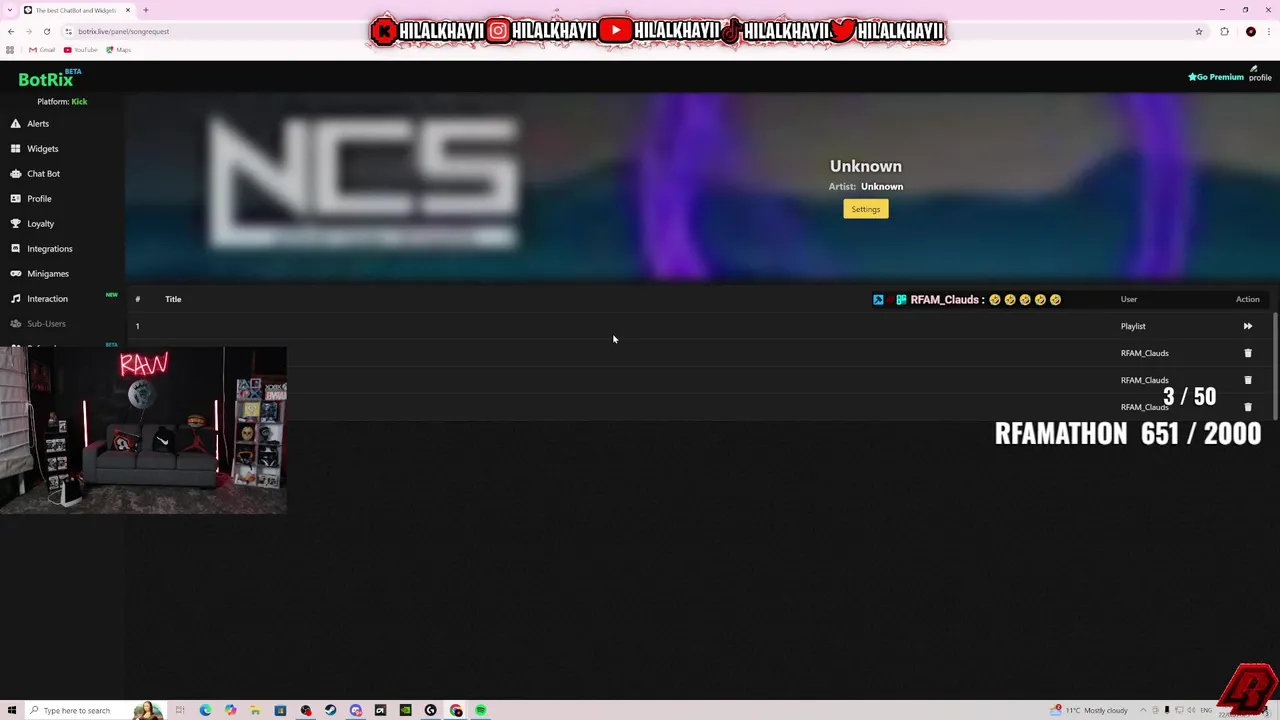The image size is (1280, 720).
Task: Open Steam from the taskbar
Action: [330, 710]
